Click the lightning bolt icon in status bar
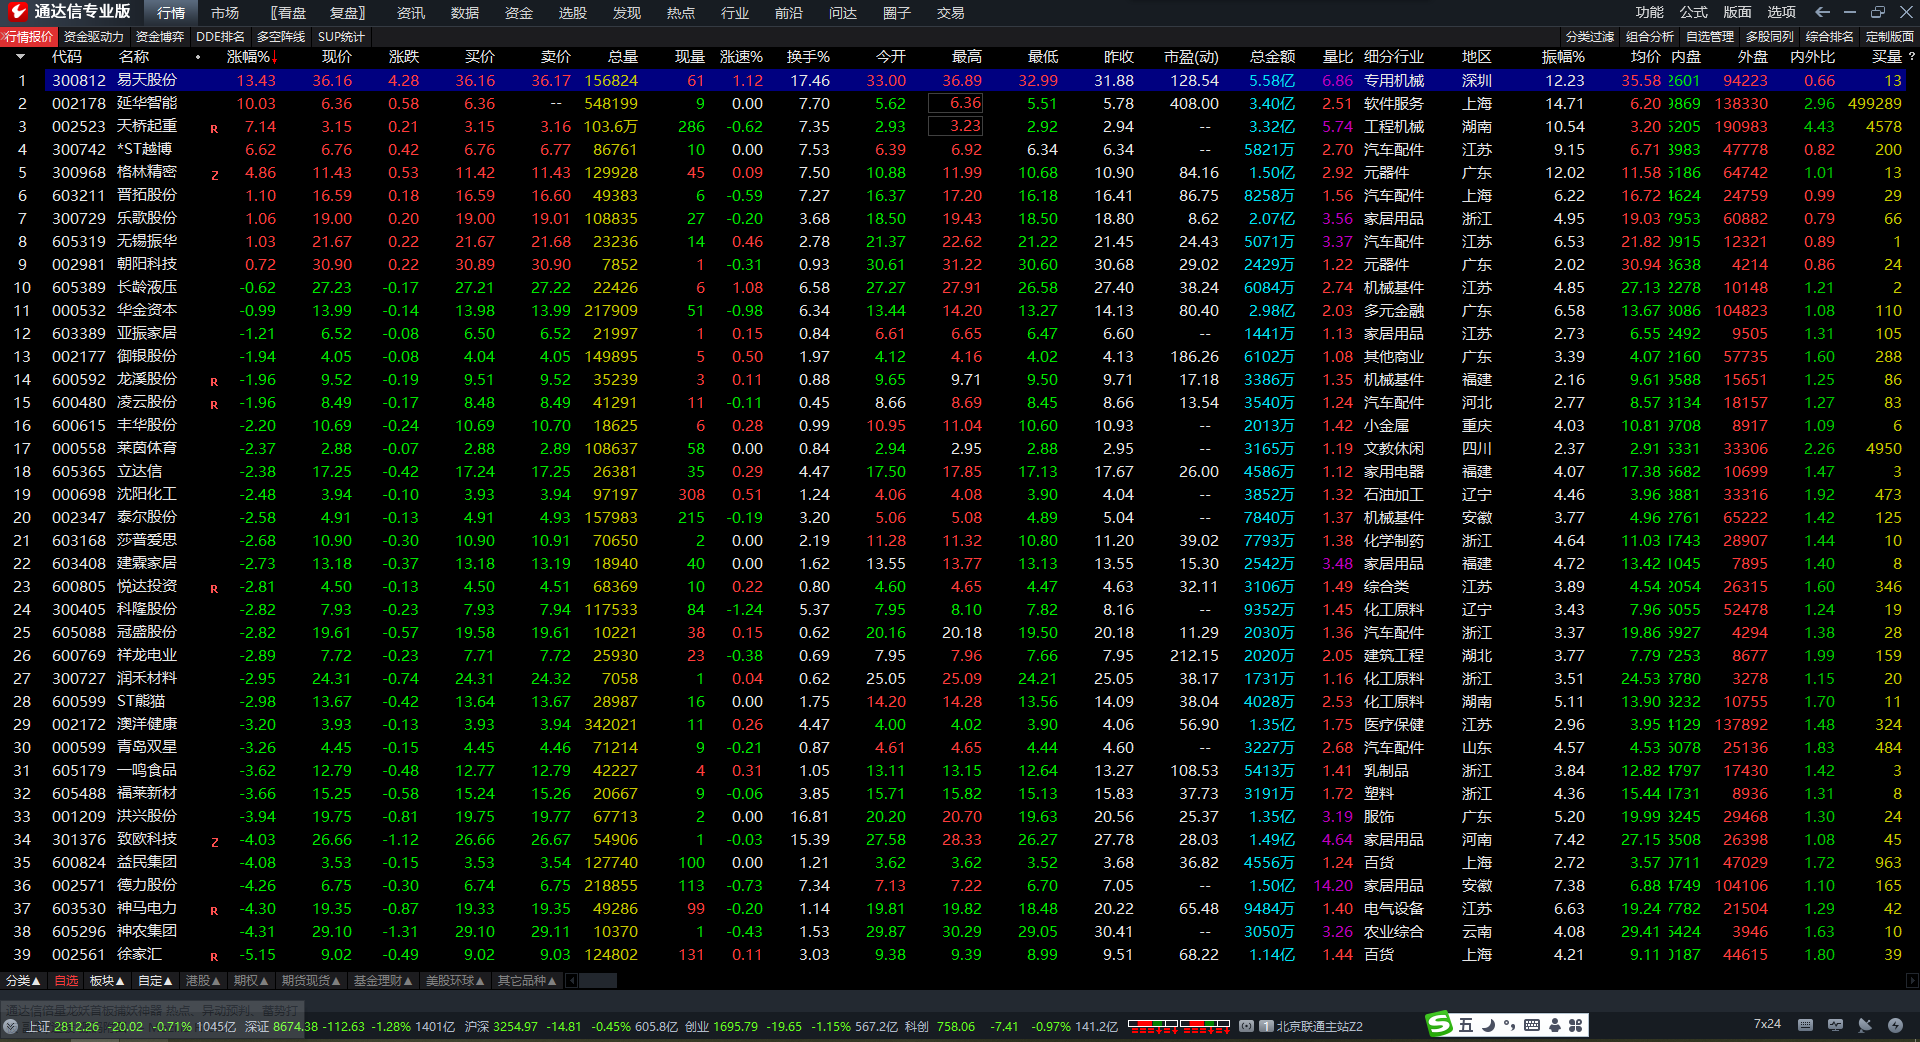This screenshot has width=1920, height=1042. pos(1895,1025)
